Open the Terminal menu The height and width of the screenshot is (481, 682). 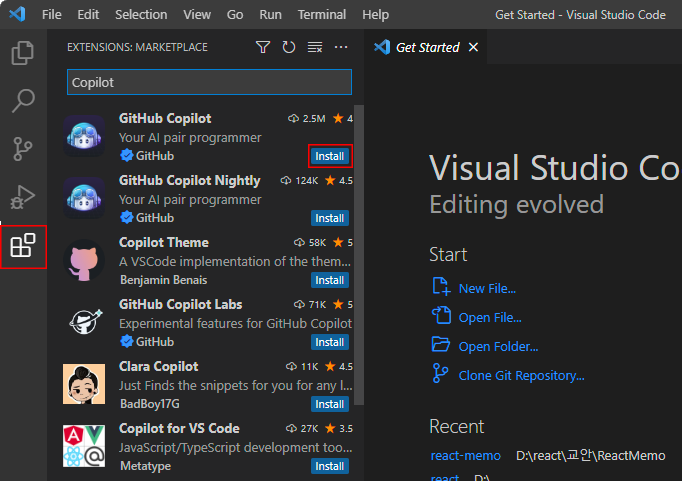322,15
